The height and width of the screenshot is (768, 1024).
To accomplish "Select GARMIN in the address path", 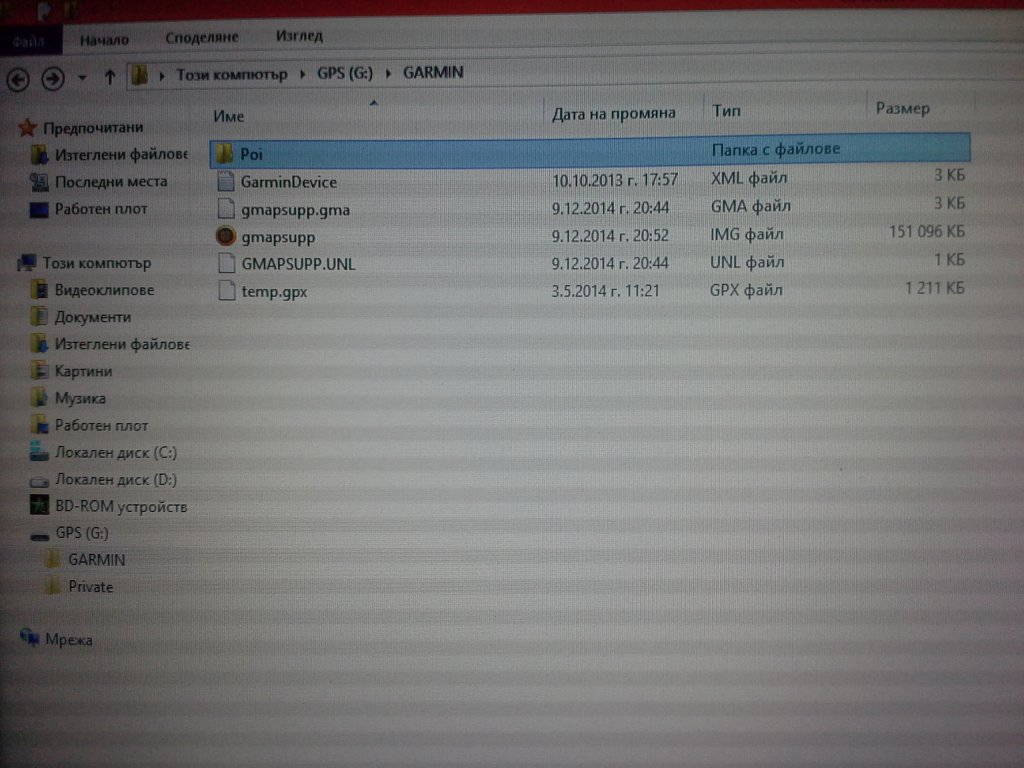I will (433, 72).
